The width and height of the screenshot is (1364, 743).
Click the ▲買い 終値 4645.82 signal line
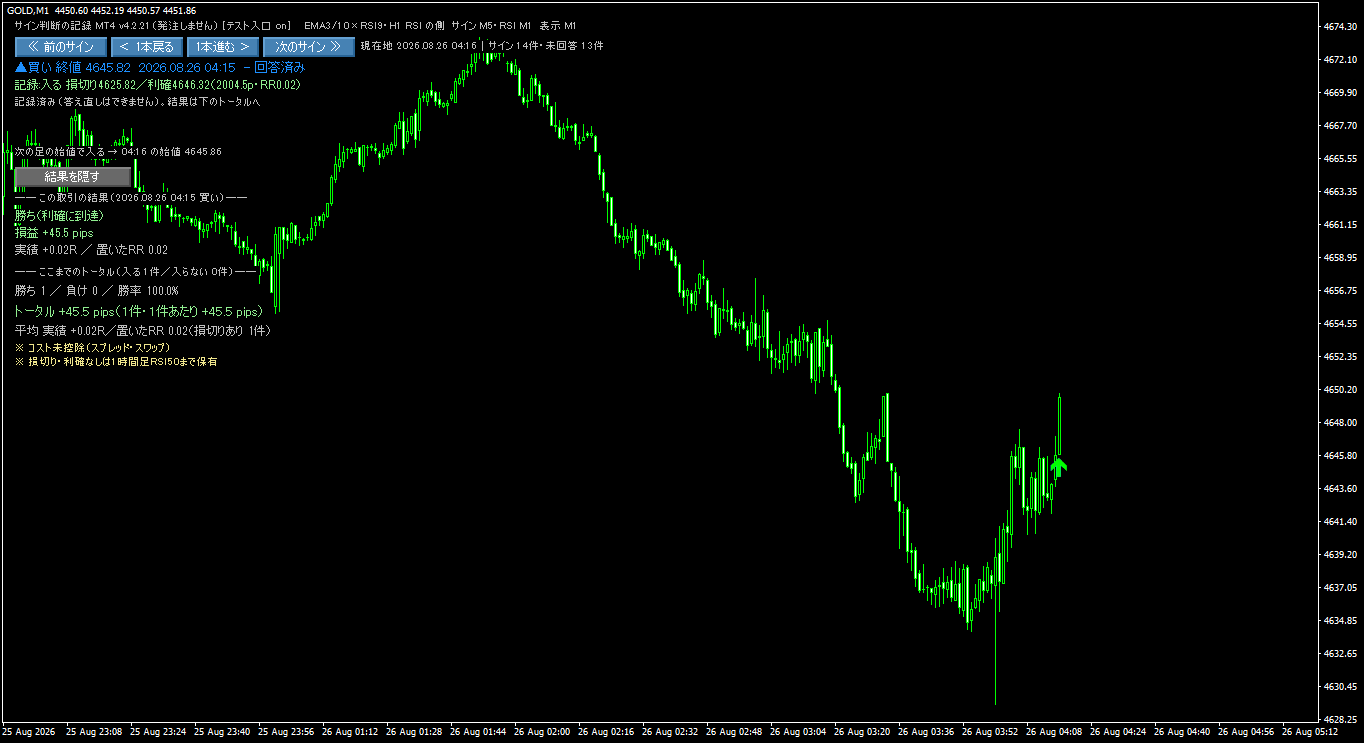coord(160,67)
